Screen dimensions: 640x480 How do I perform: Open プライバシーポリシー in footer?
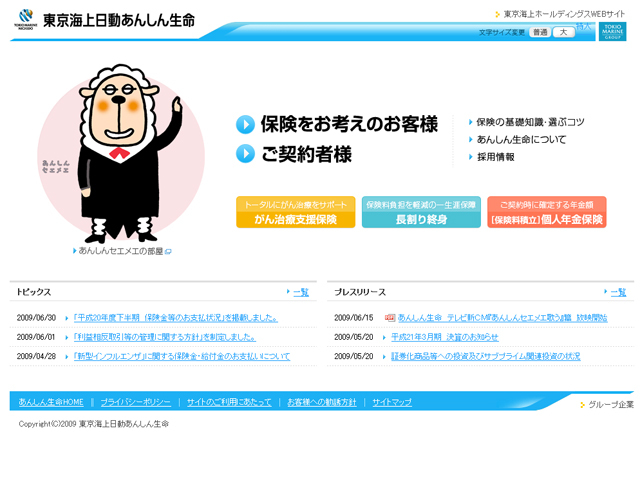tap(136, 402)
